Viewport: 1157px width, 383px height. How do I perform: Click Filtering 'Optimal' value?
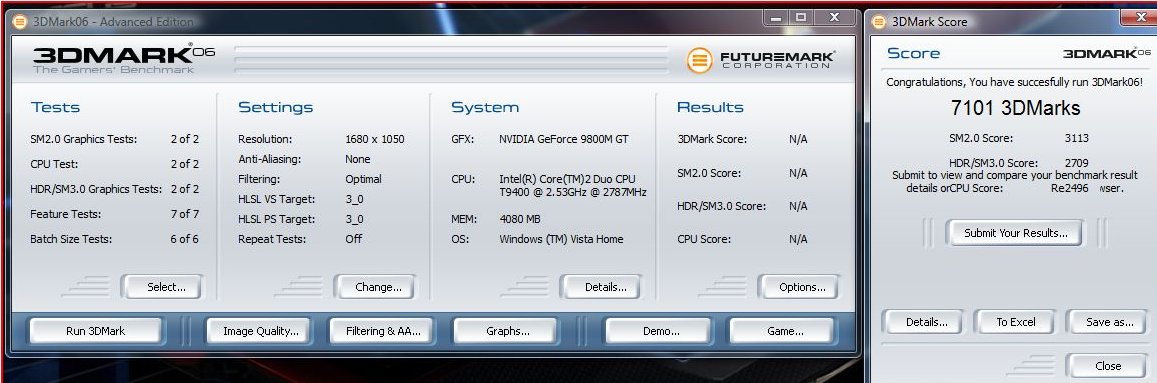(364, 179)
